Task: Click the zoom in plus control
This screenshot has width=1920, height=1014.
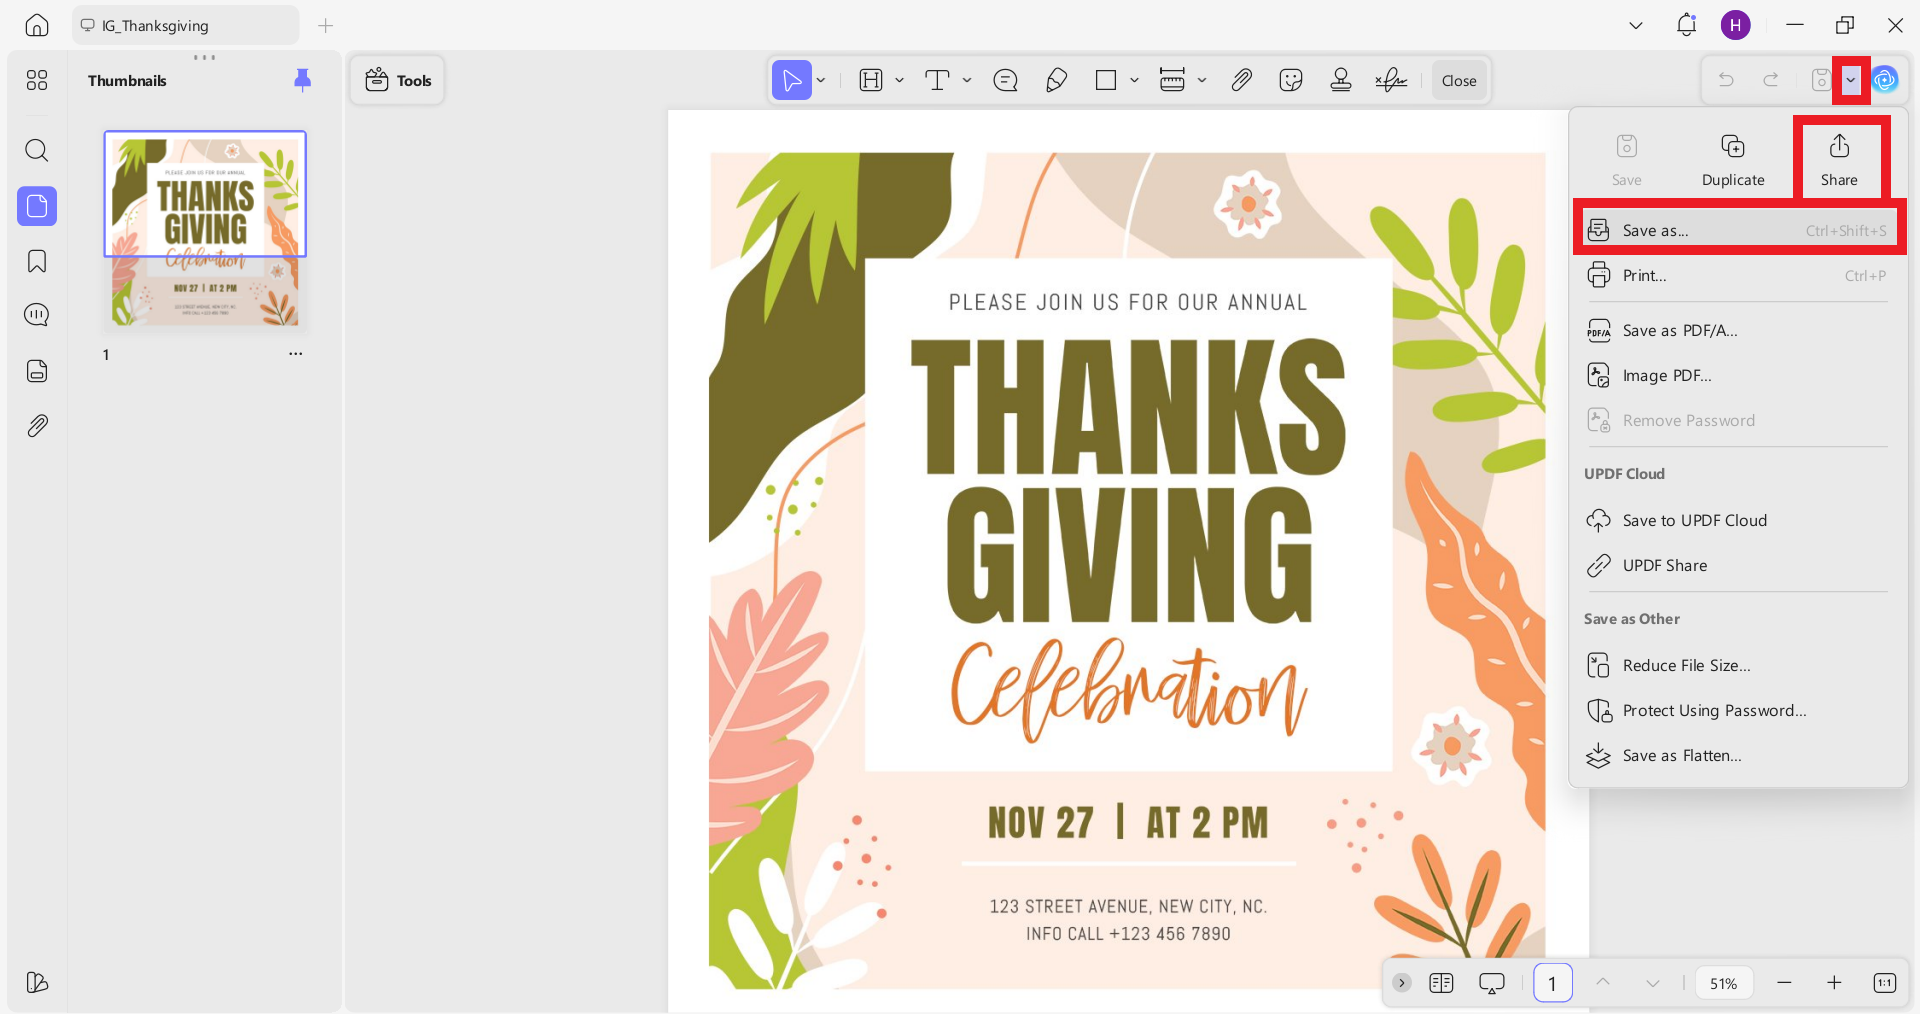Action: pyautogui.click(x=1834, y=983)
